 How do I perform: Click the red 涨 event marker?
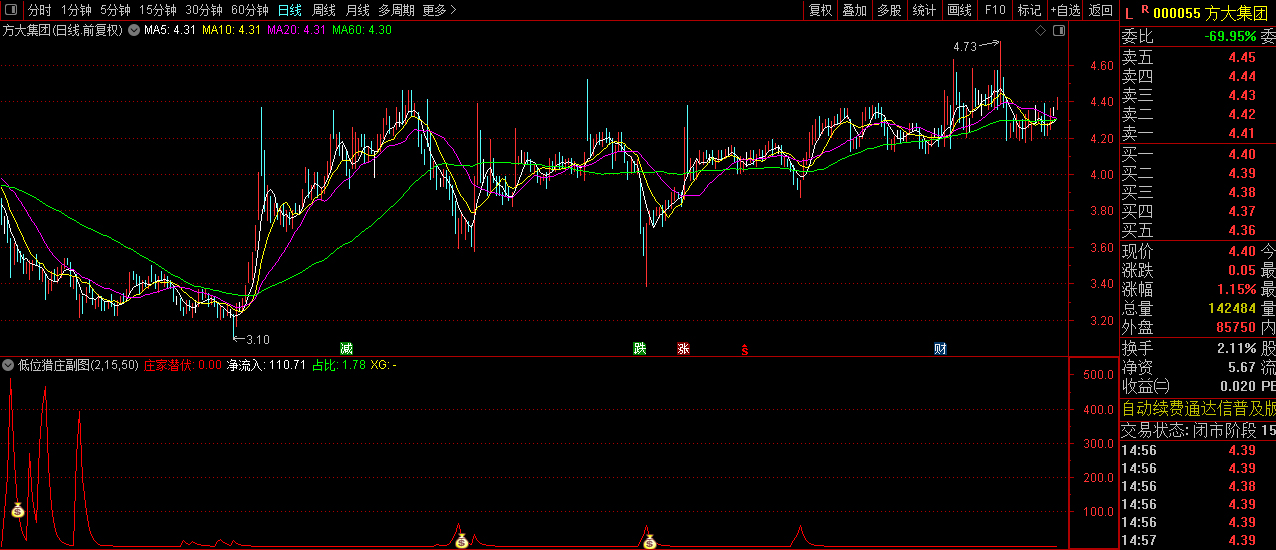click(x=683, y=348)
